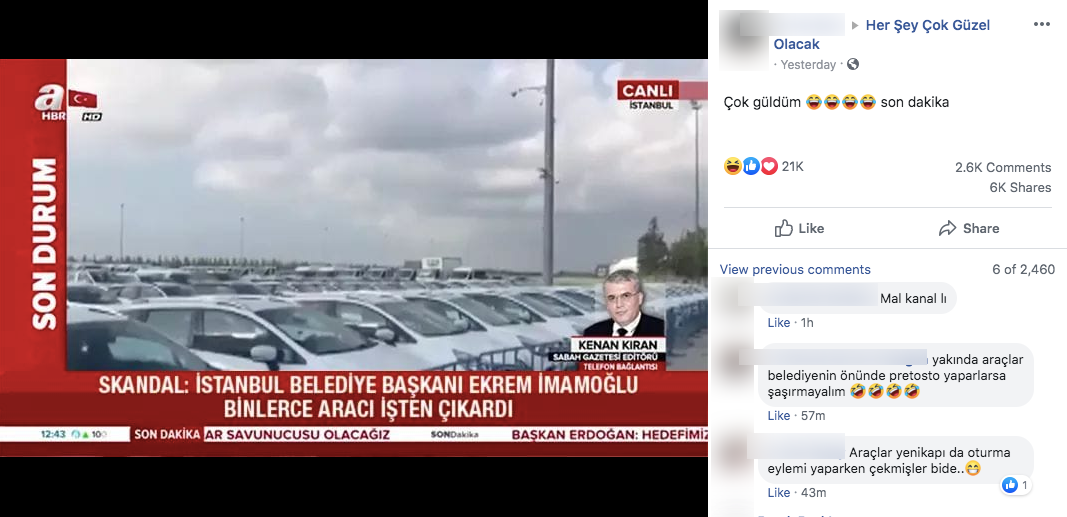The height and width of the screenshot is (517, 1067).
Task: Like the comment posted 57m ago
Action: 778,416
